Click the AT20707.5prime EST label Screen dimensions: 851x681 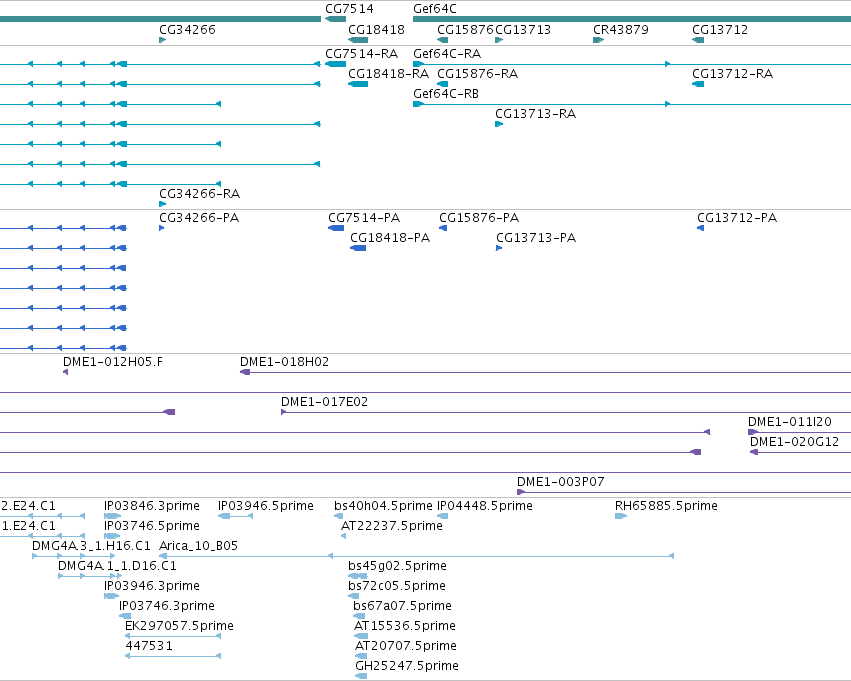(406, 646)
